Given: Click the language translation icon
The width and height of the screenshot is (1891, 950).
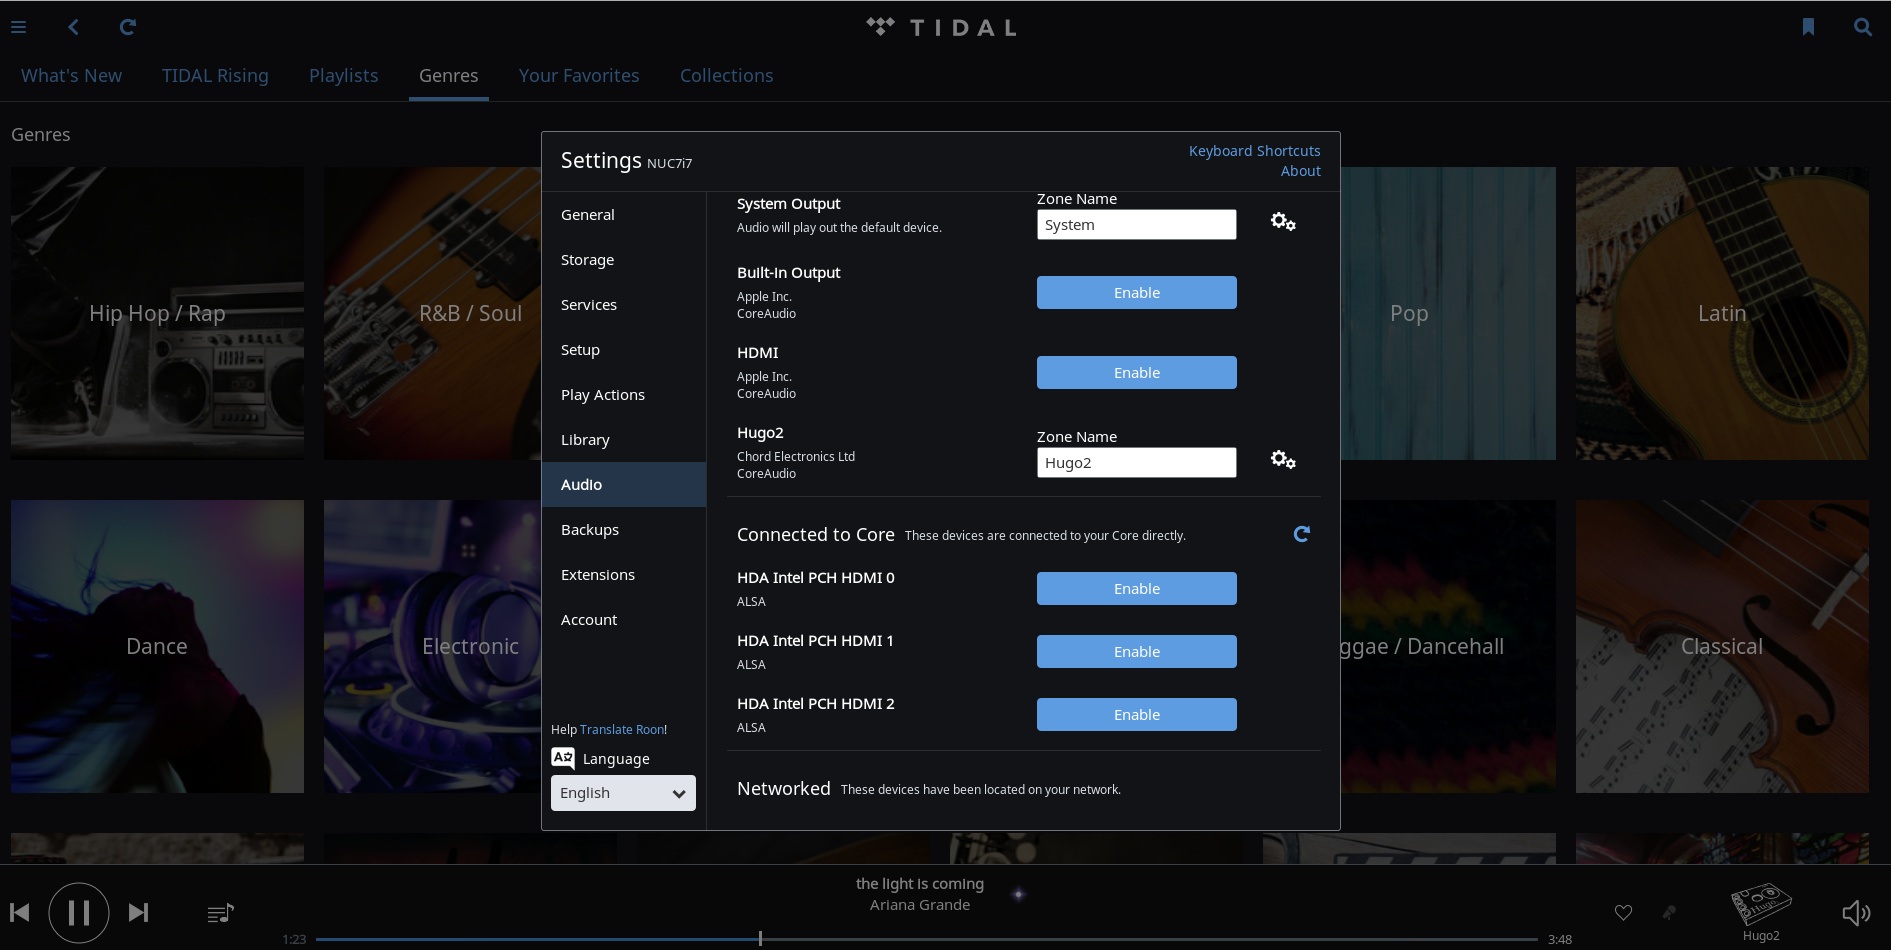Looking at the screenshot, I should (563, 758).
